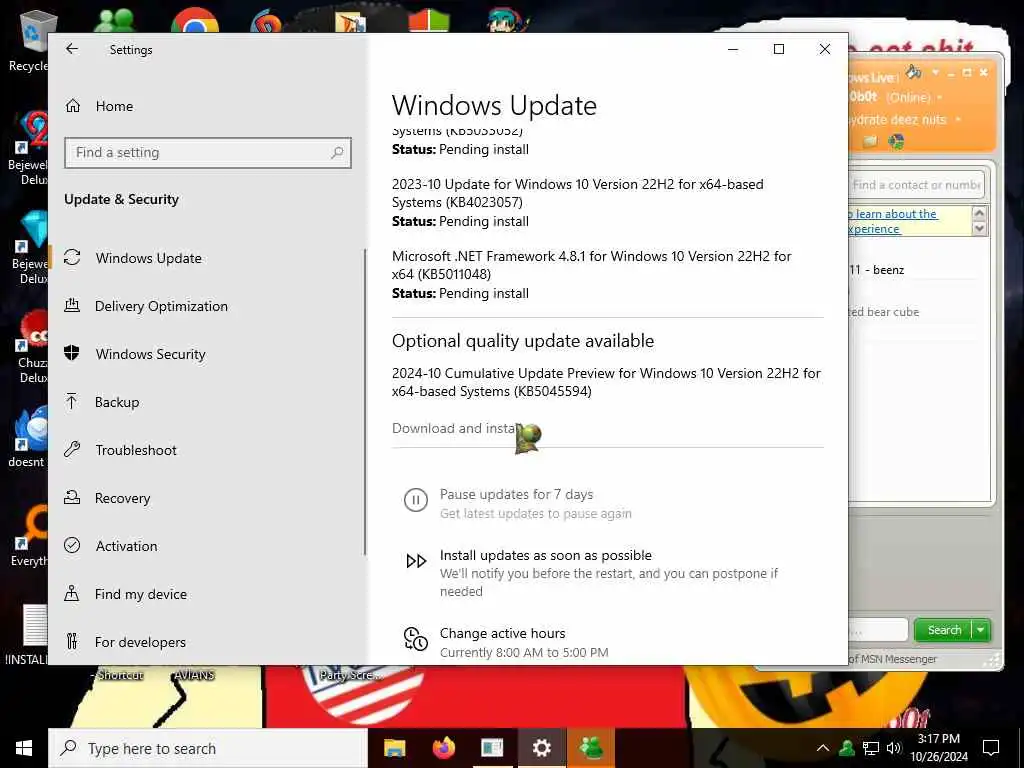Click the pause circle icon
This screenshot has width=1024, height=768.
415,500
